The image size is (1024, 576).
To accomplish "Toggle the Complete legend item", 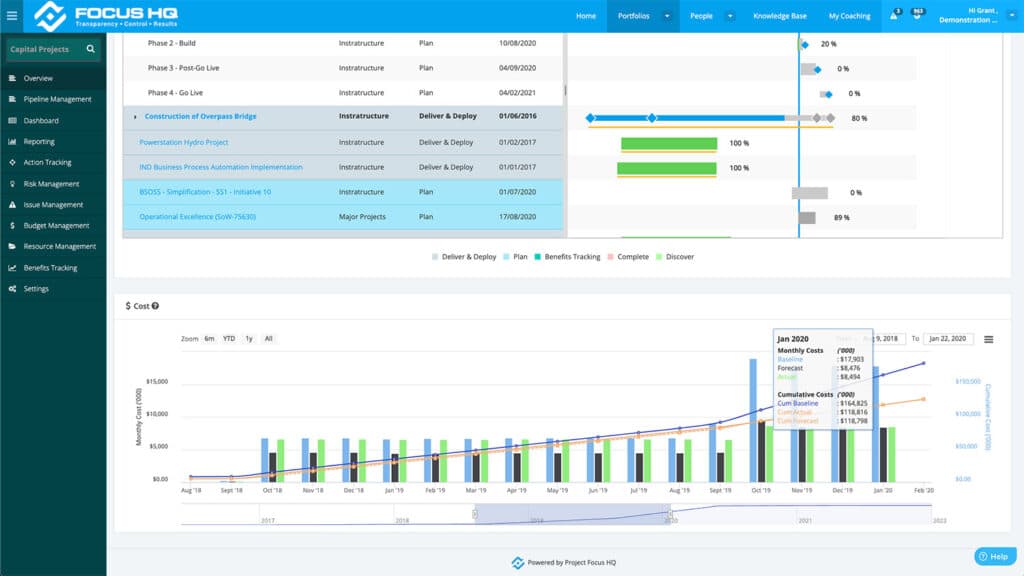I will 628,257.
